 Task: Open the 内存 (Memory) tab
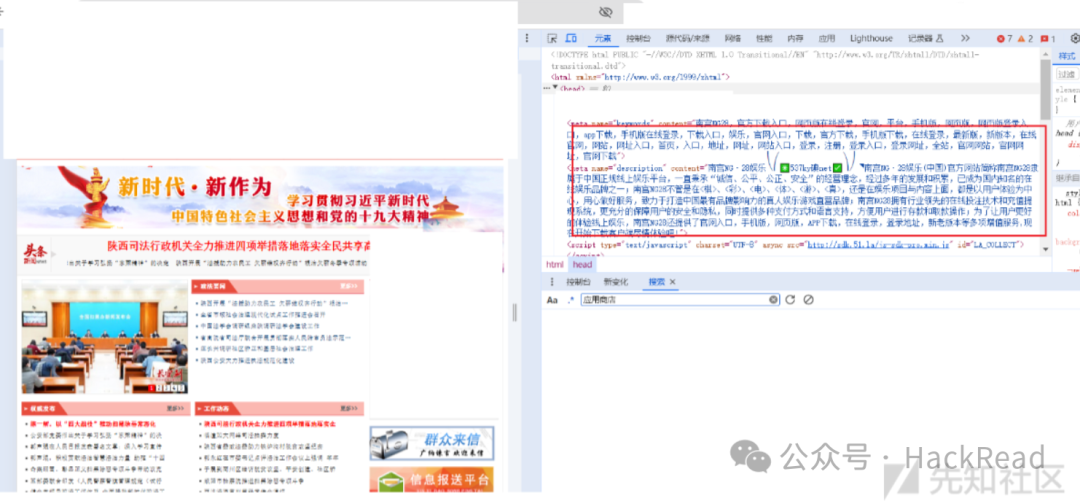(x=796, y=39)
